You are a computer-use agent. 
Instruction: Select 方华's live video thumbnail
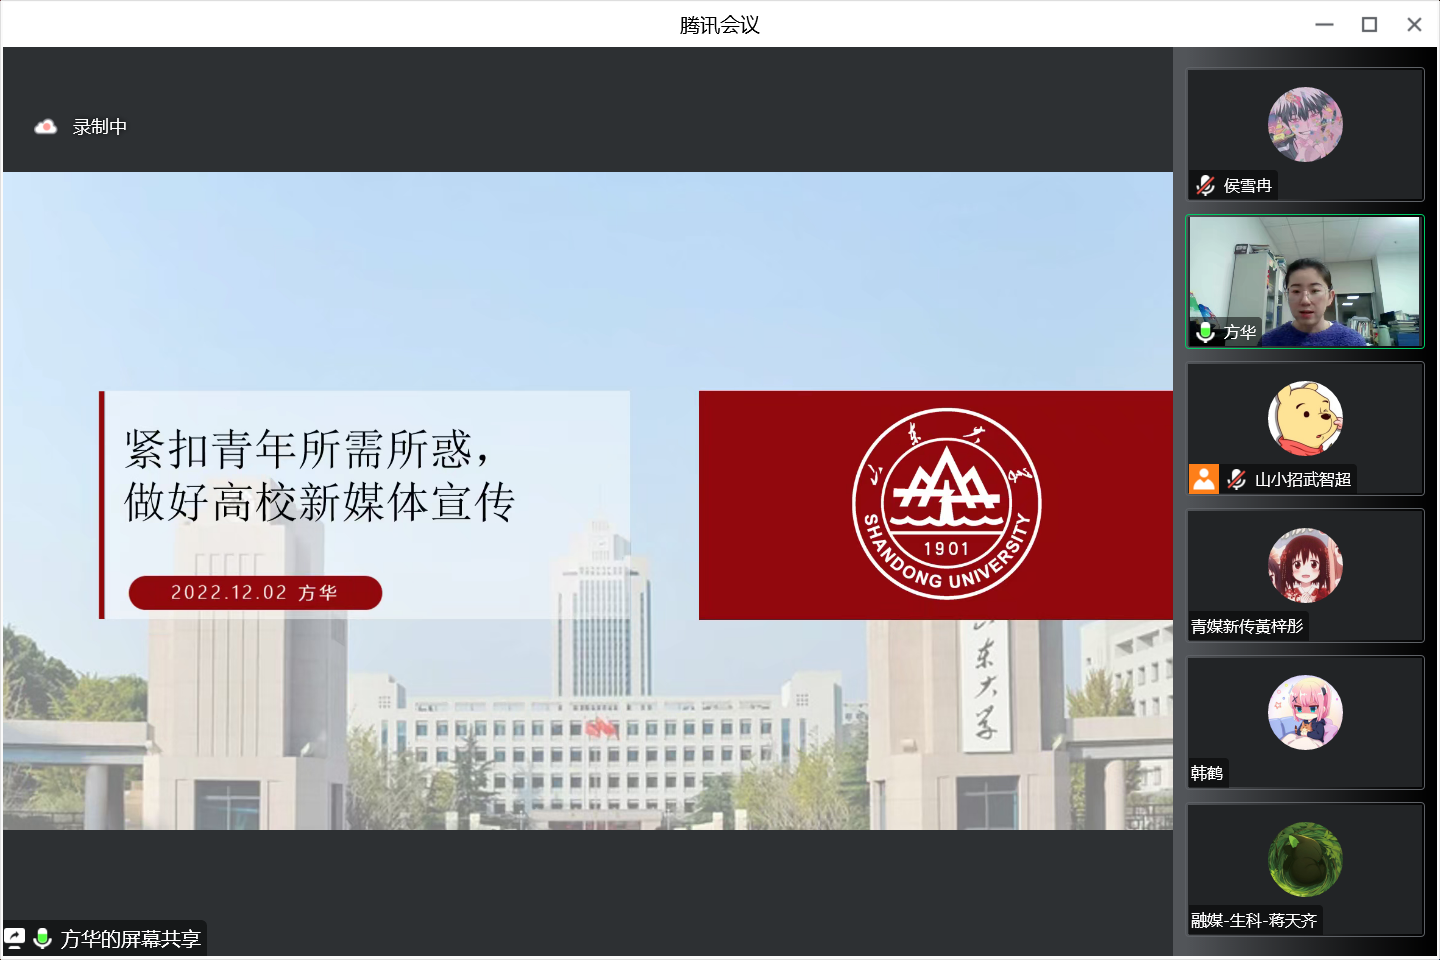pyautogui.click(x=1305, y=282)
